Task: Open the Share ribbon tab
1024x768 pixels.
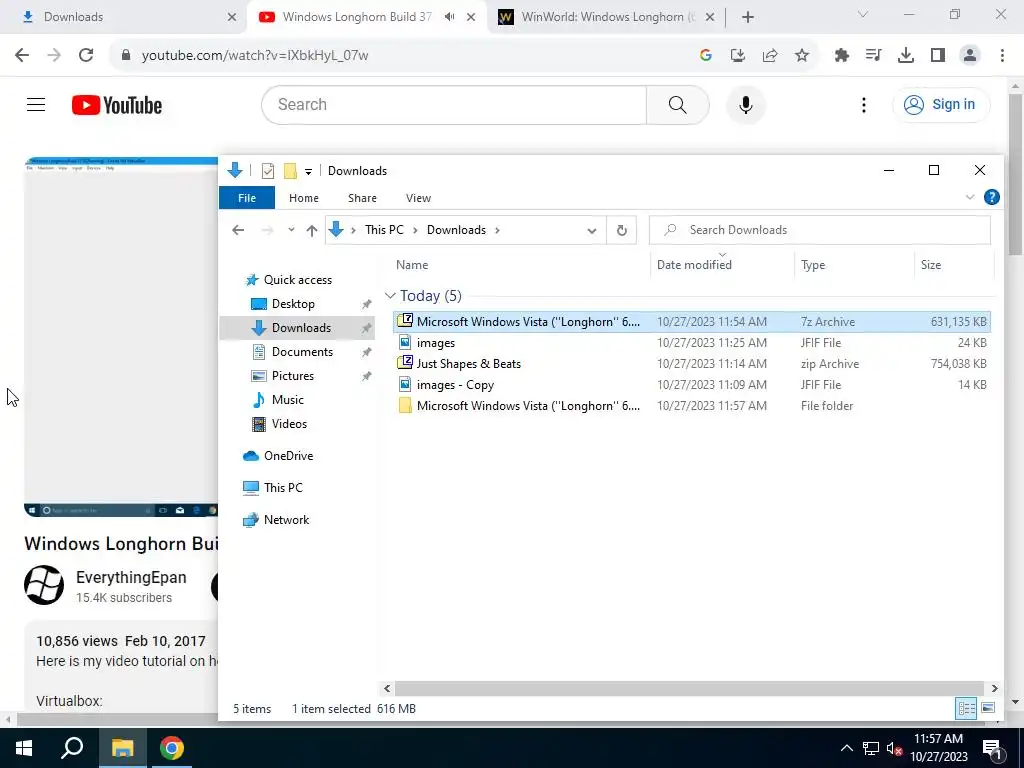Action: click(362, 198)
